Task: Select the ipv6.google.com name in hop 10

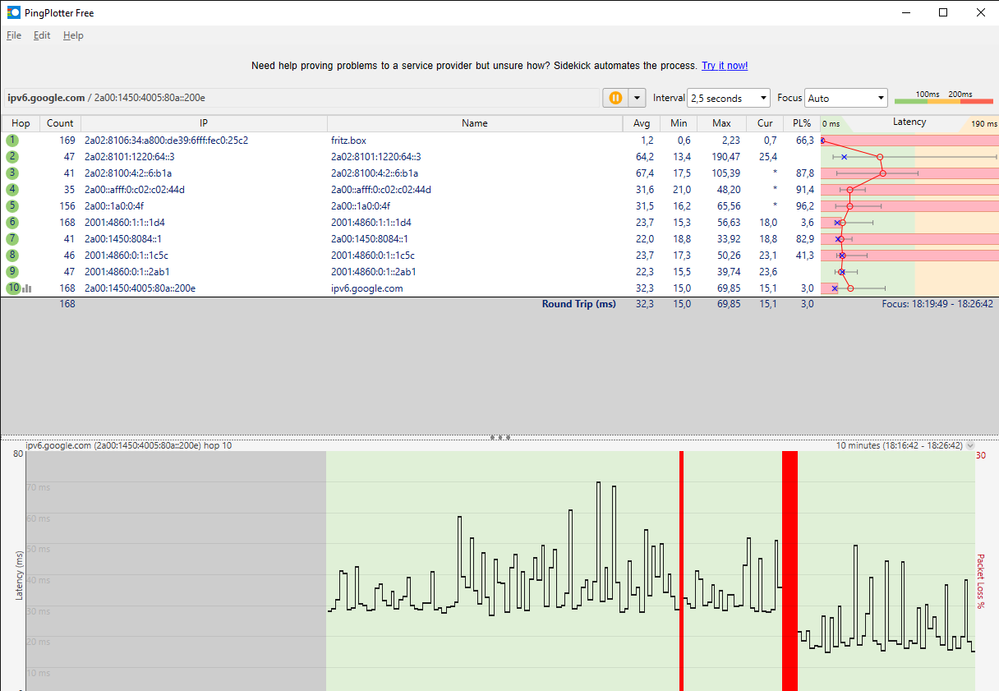Action: coord(367,289)
